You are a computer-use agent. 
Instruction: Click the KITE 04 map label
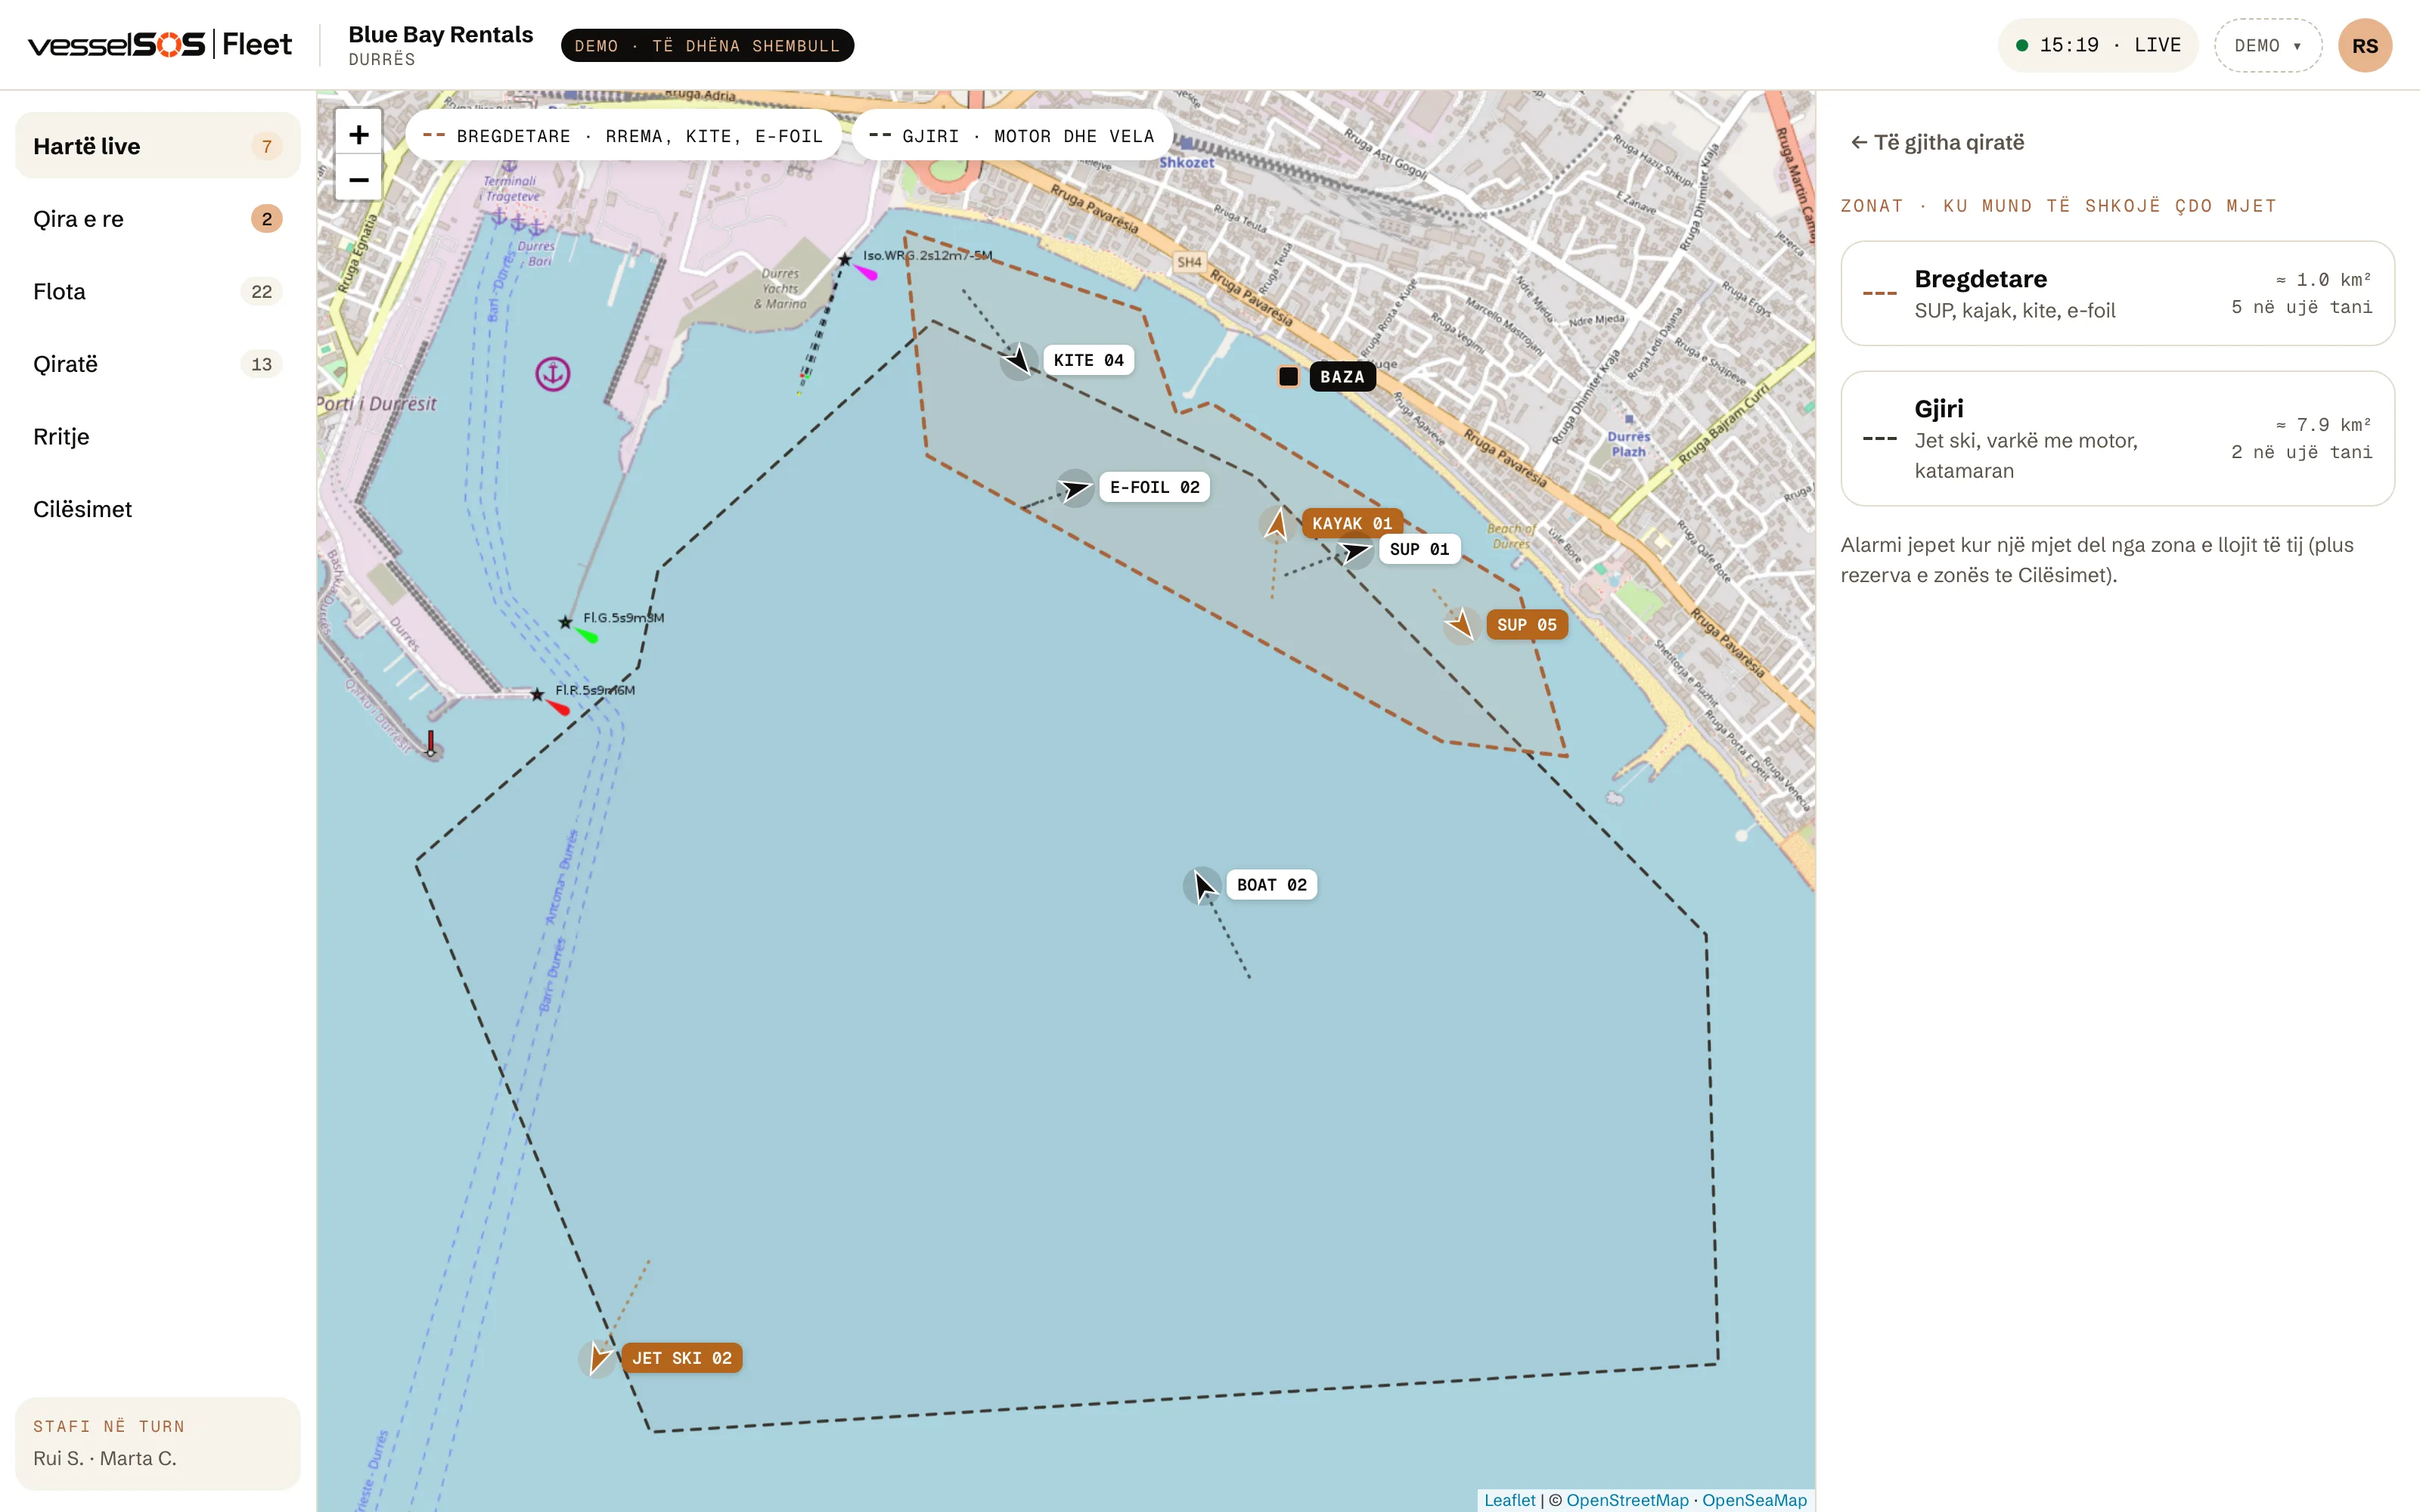1088,360
